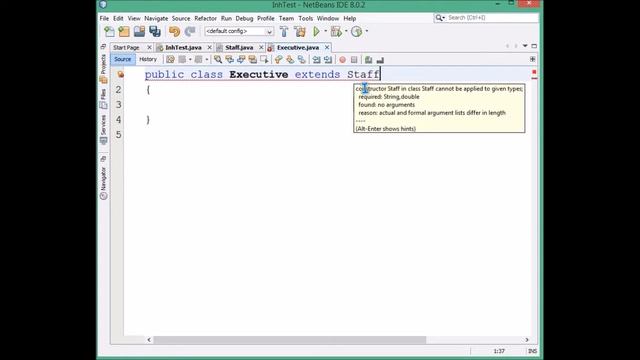
Task: Open the Projects side panel
Action: pos(103,69)
